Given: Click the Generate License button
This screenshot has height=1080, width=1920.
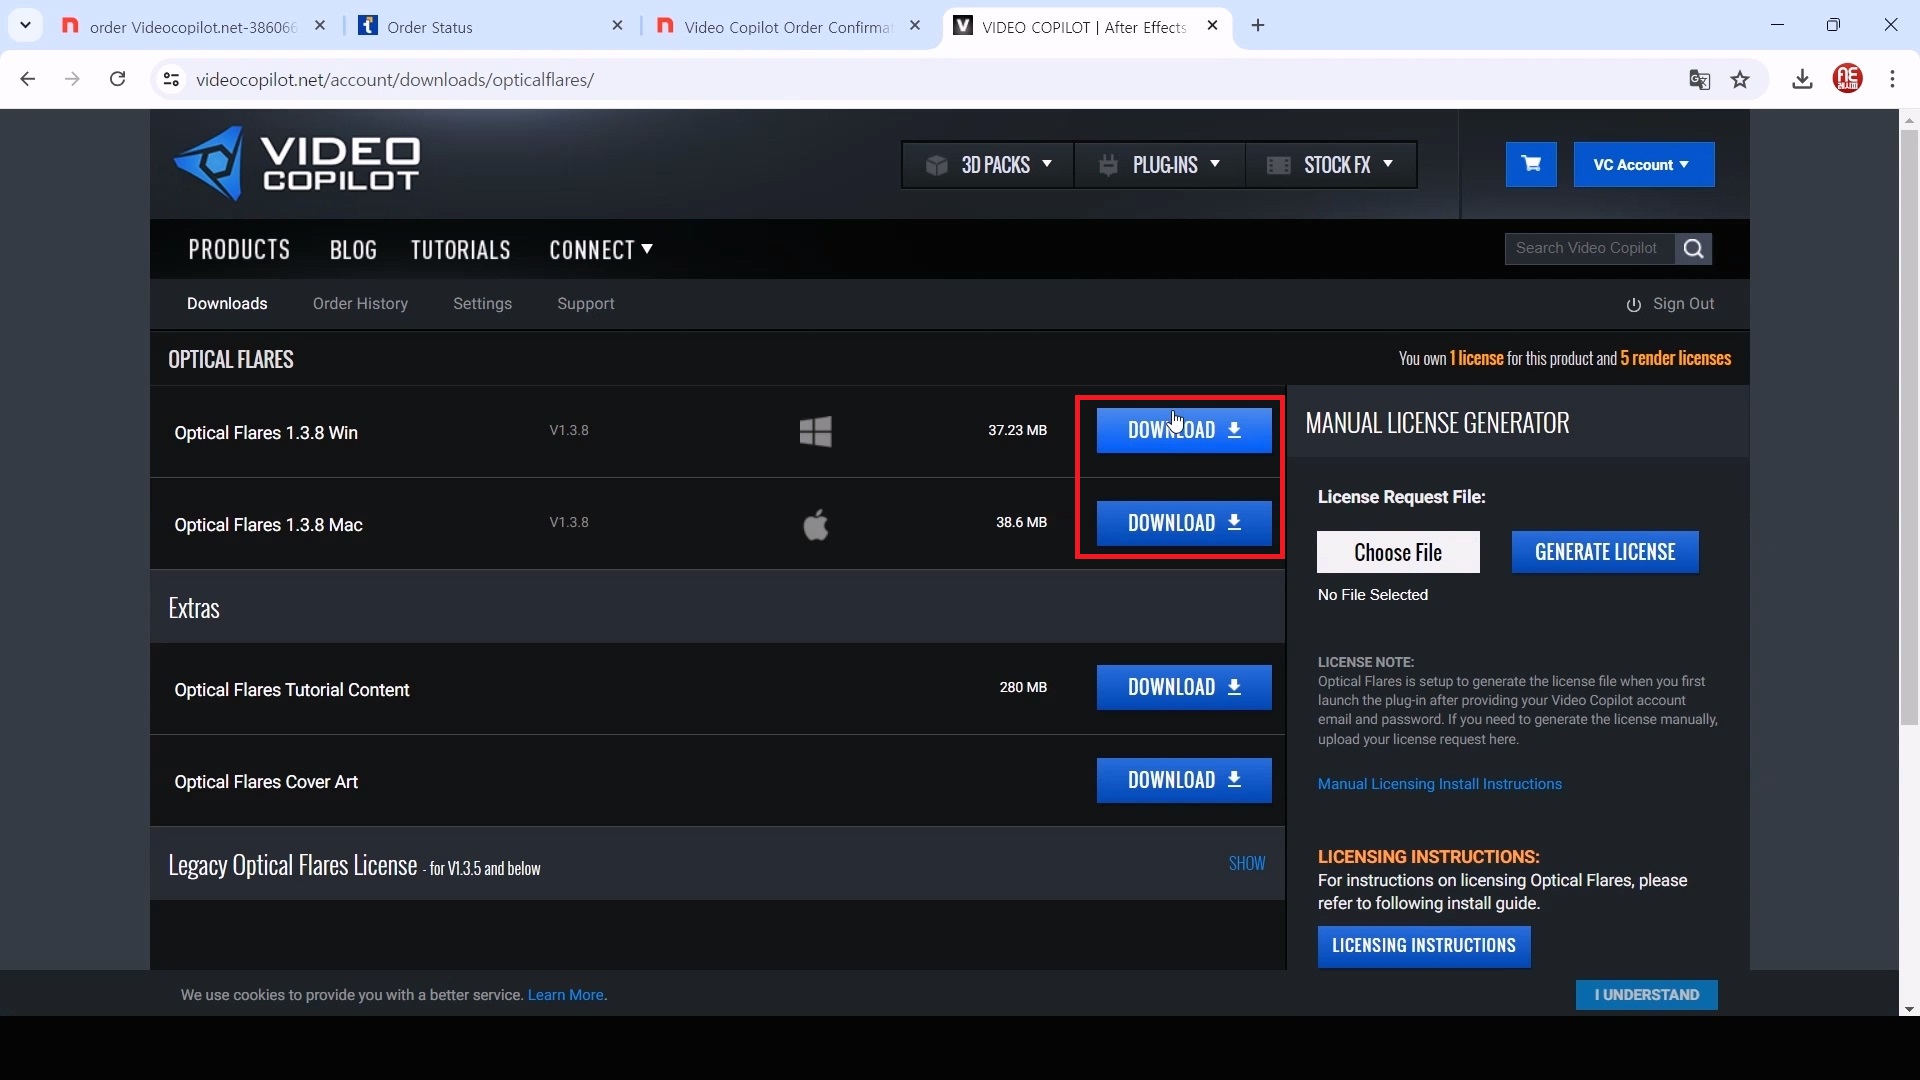Looking at the screenshot, I should click(x=1604, y=553).
